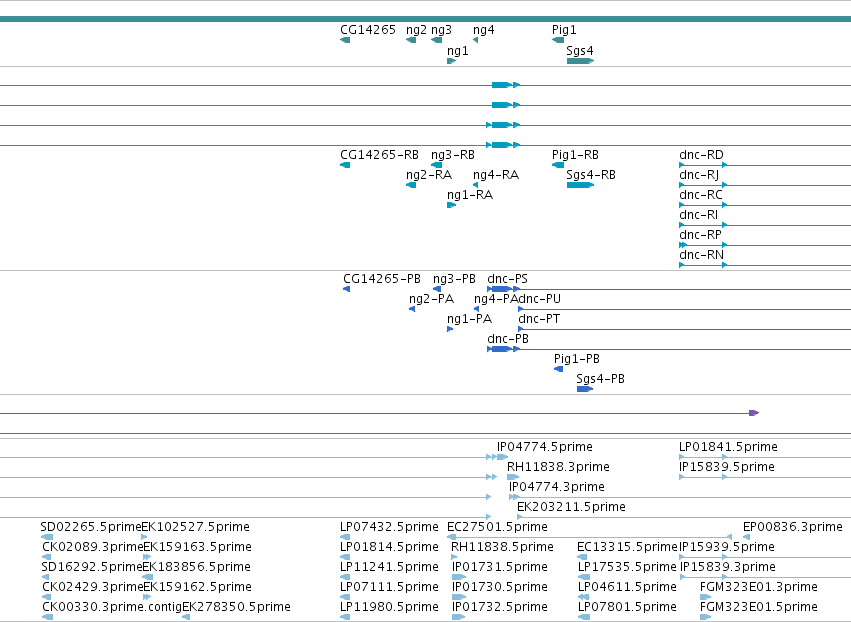Image resolution: width=851 pixels, height=622 pixels.
Task: Select the CG14265-RB transcript
Action: coord(345,165)
